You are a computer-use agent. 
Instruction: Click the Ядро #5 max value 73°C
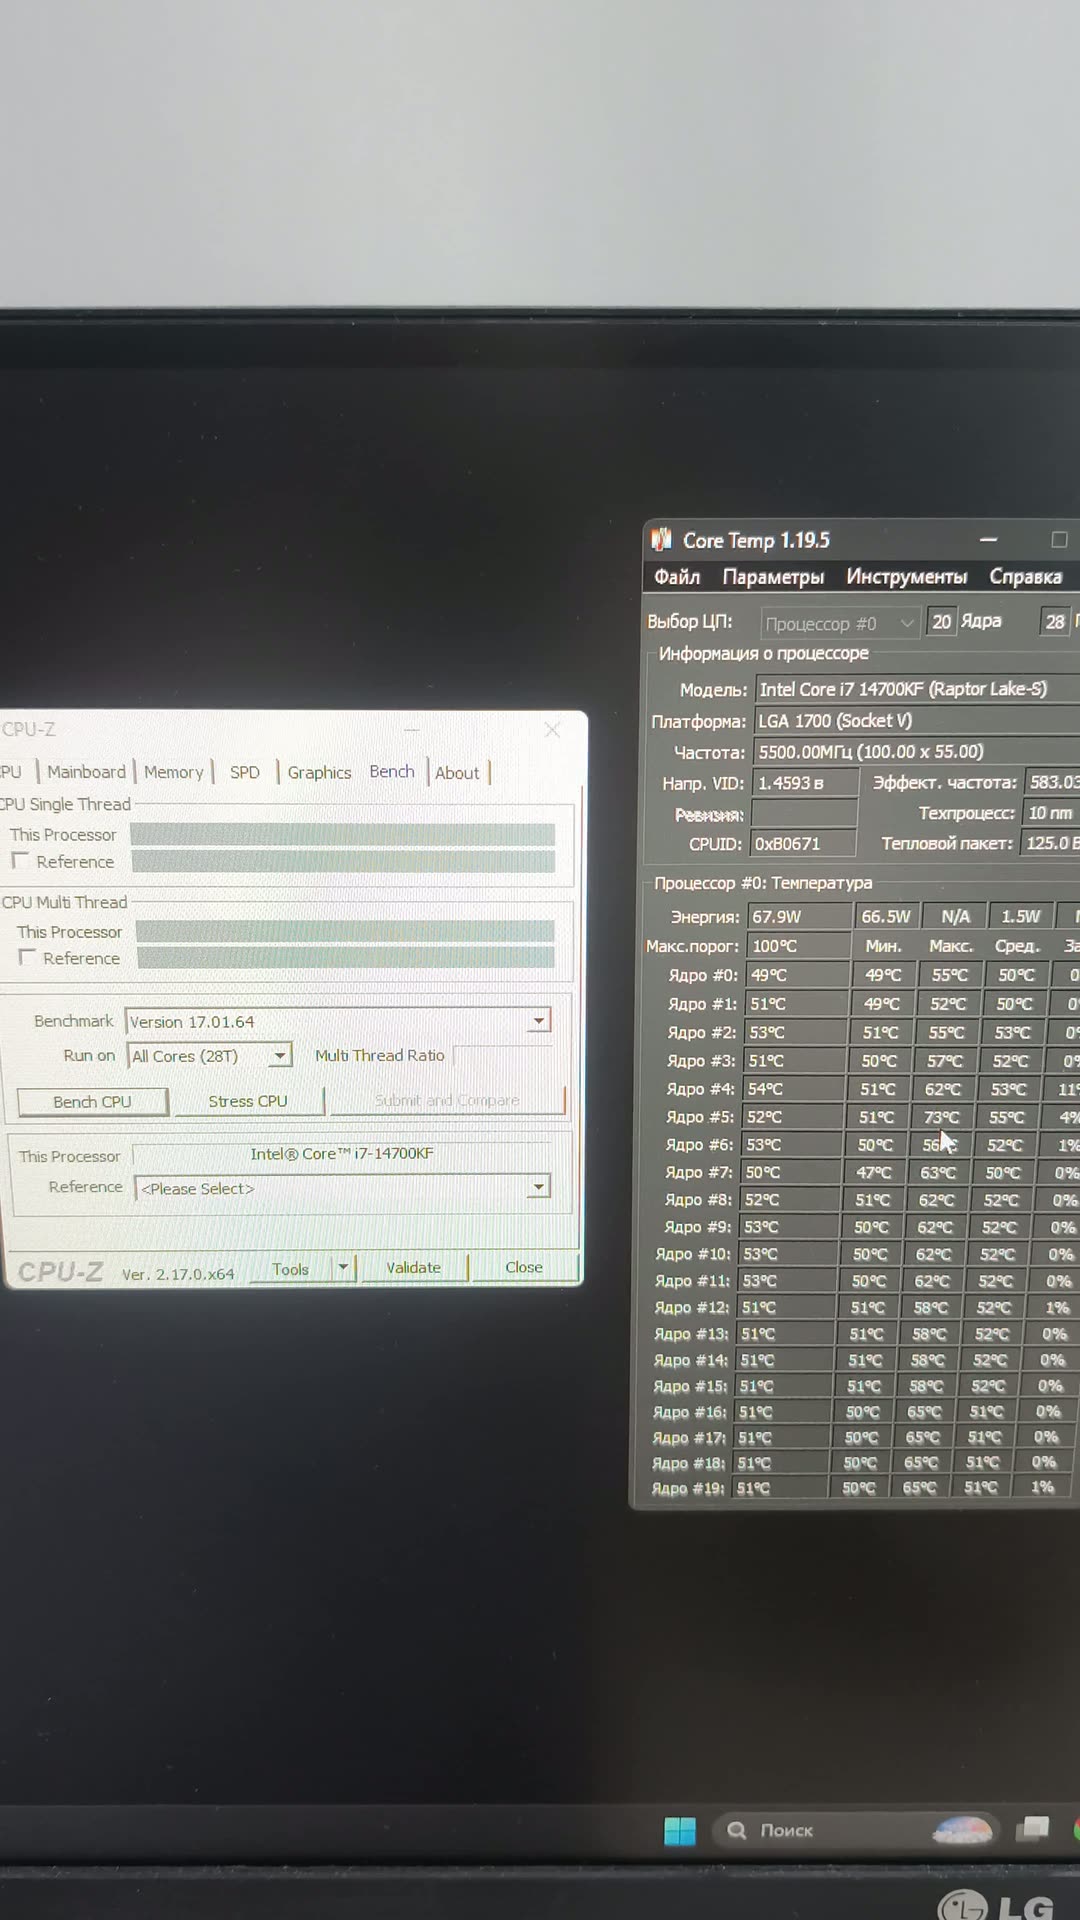click(x=941, y=1117)
